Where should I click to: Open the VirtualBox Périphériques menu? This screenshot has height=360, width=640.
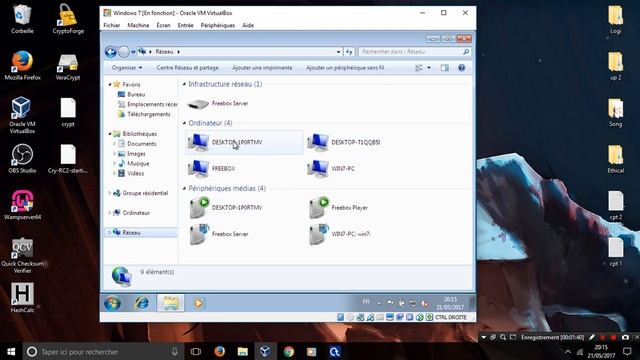(x=218, y=25)
